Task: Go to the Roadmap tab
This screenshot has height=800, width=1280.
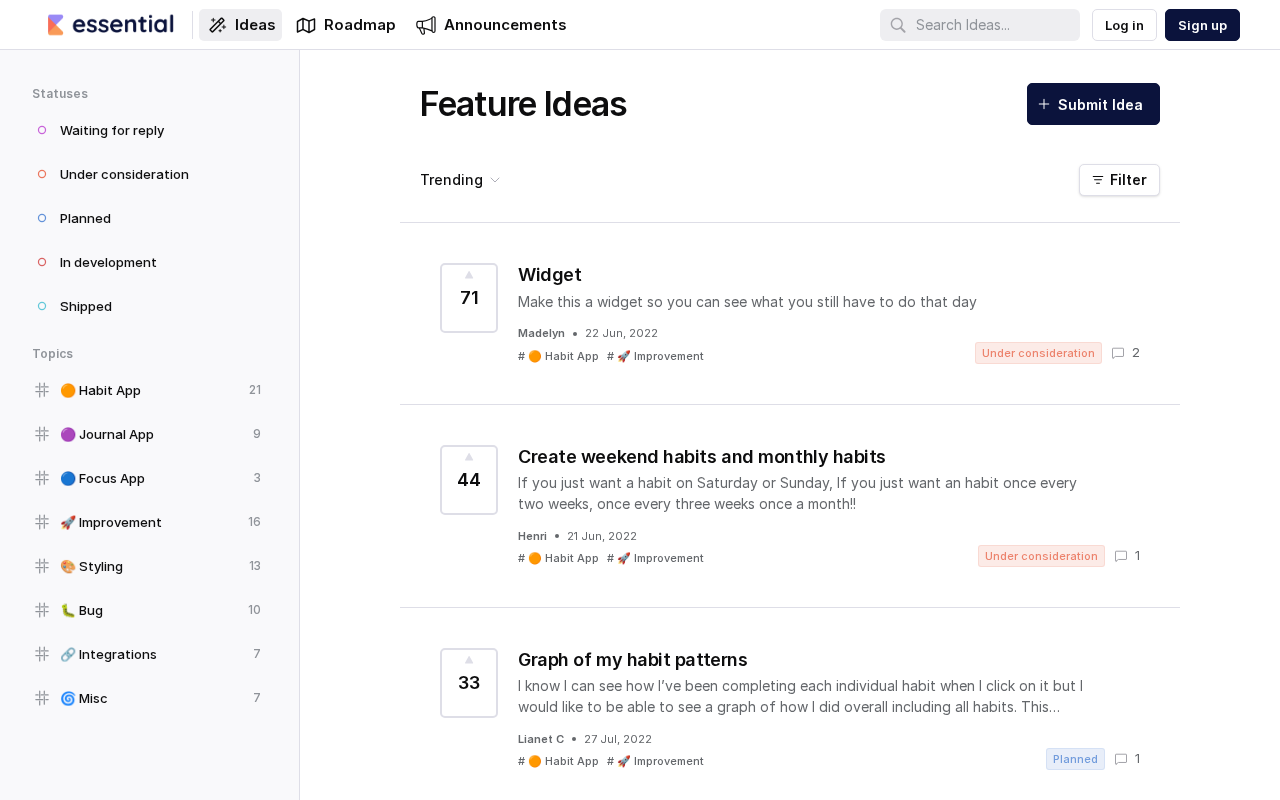Action: point(346,25)
